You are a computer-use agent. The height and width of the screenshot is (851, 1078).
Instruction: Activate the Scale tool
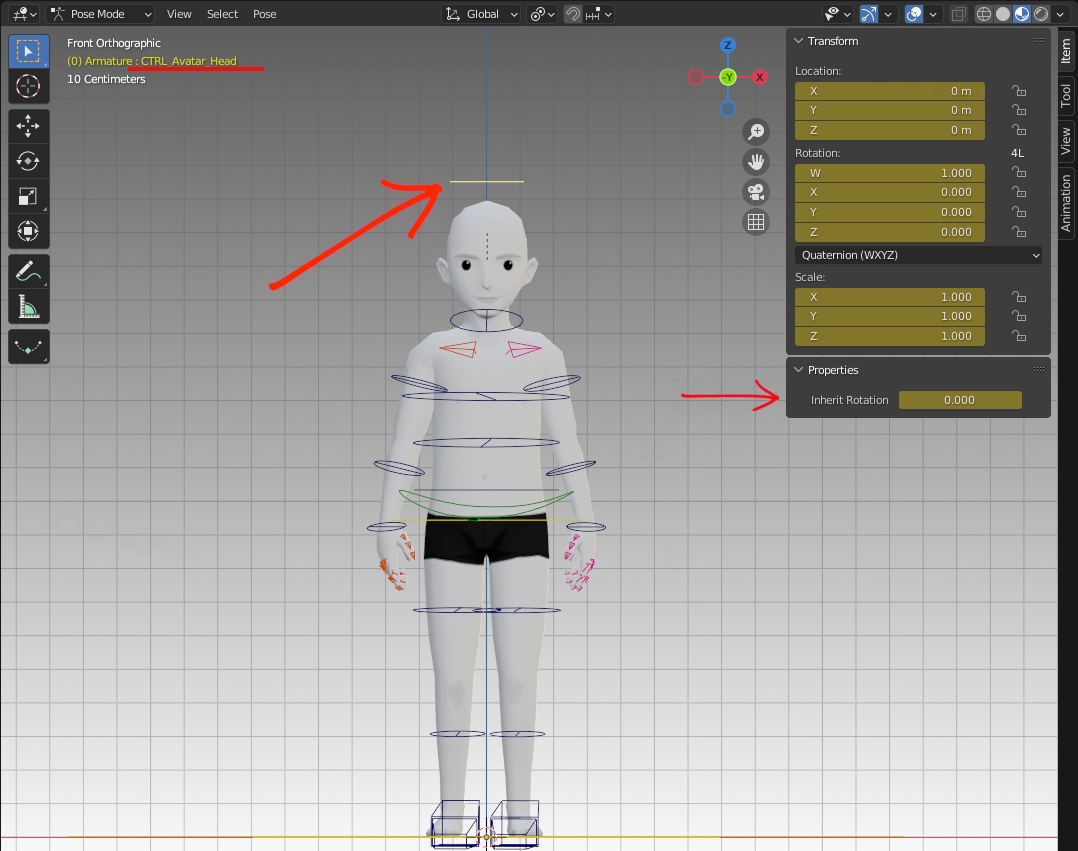[x=28, y=197]
